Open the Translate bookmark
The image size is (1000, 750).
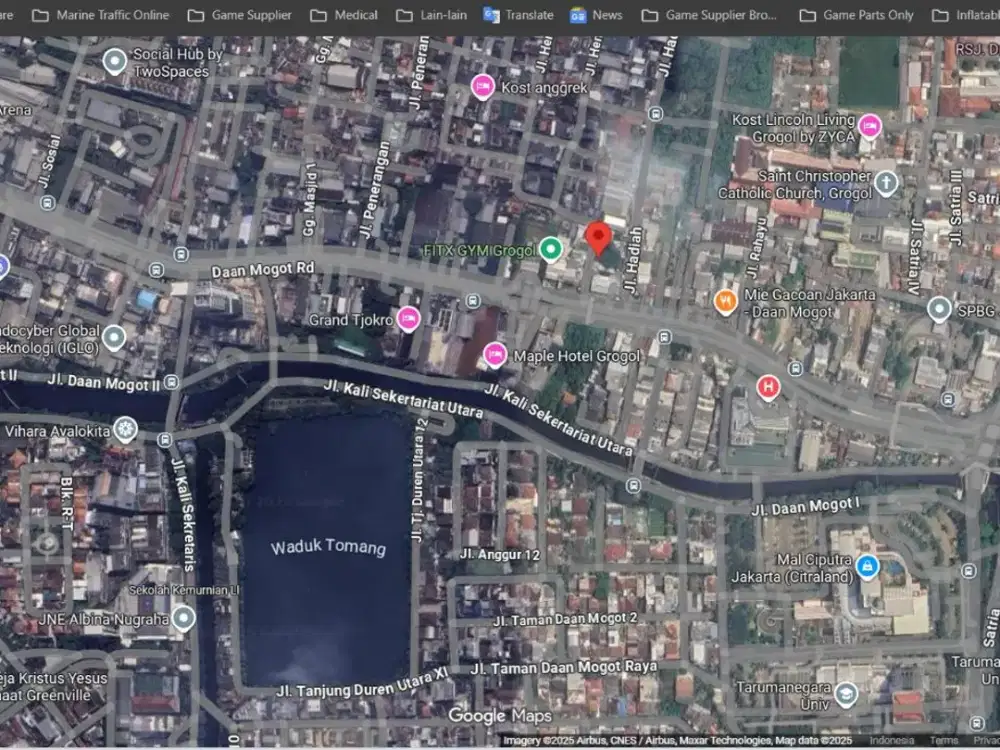click(x=518, y=15)
